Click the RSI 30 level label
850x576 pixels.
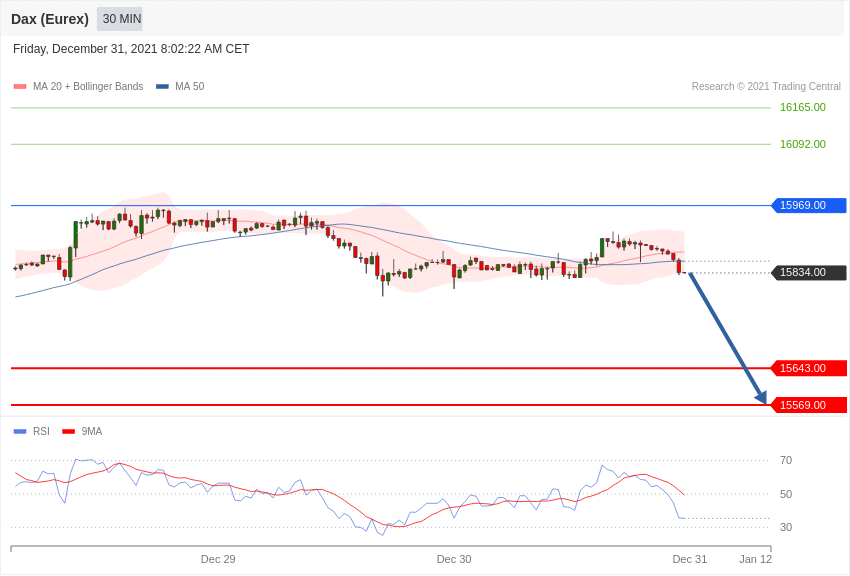click(785, 527)
